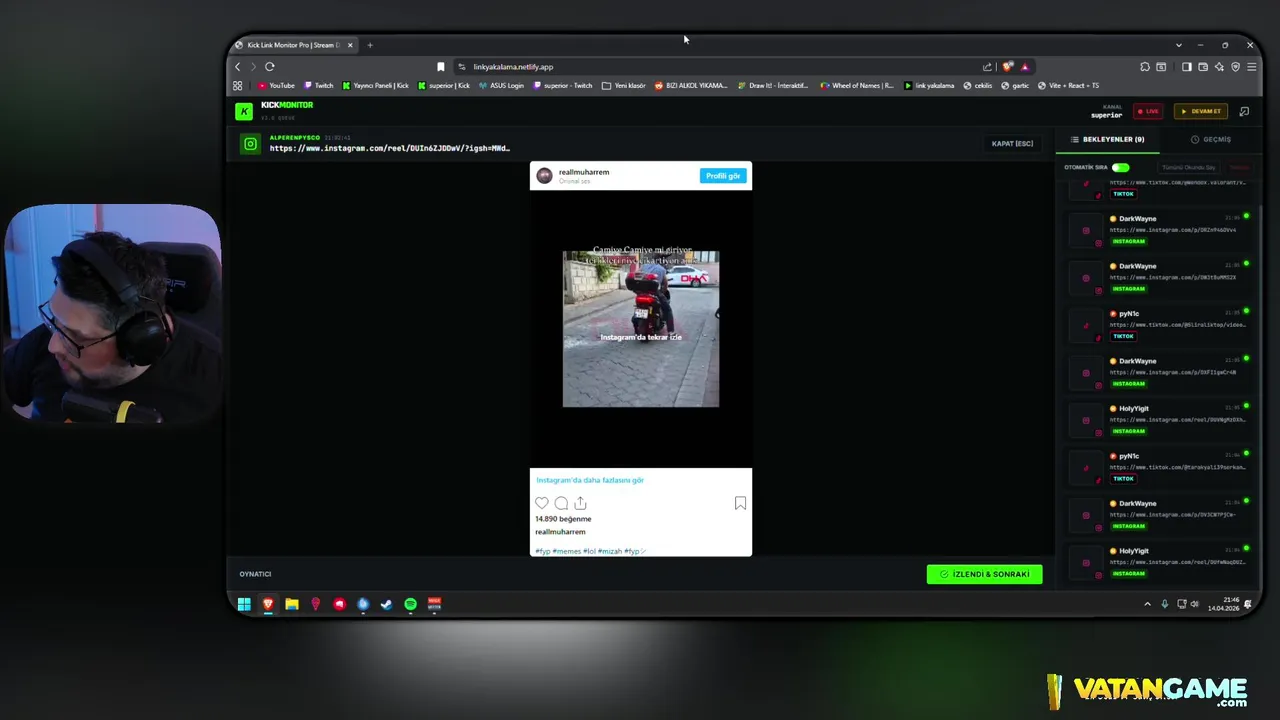Open ASUS Login bookmark
The width and height of the screenshot is (1280, 720).
pyautogui.click(x=502, y=86)
